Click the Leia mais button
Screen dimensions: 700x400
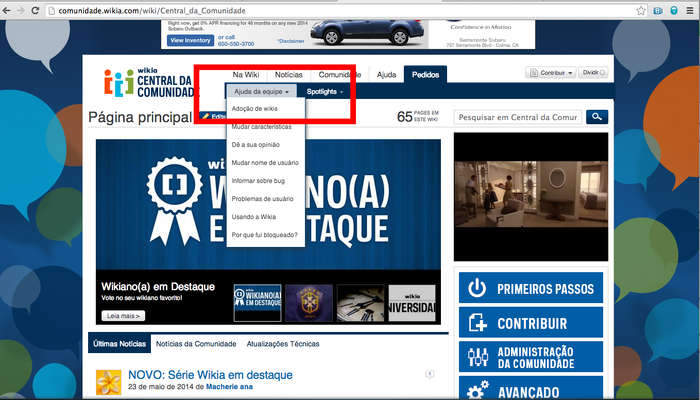[123, 316]
